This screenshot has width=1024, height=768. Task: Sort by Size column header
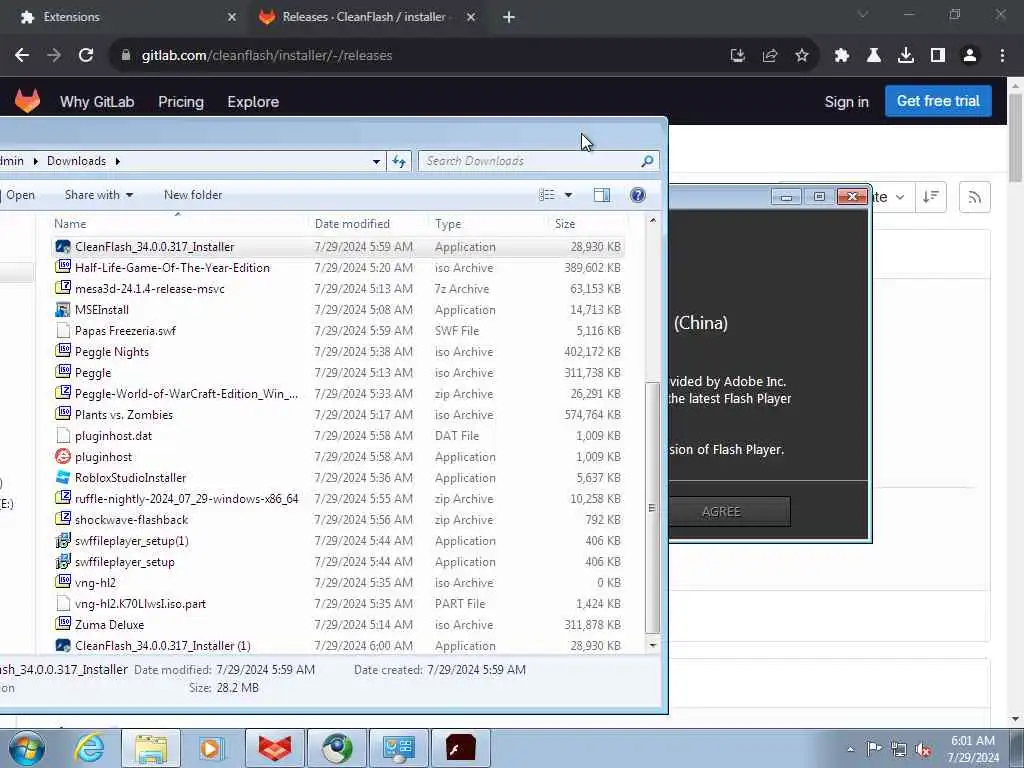586,223
